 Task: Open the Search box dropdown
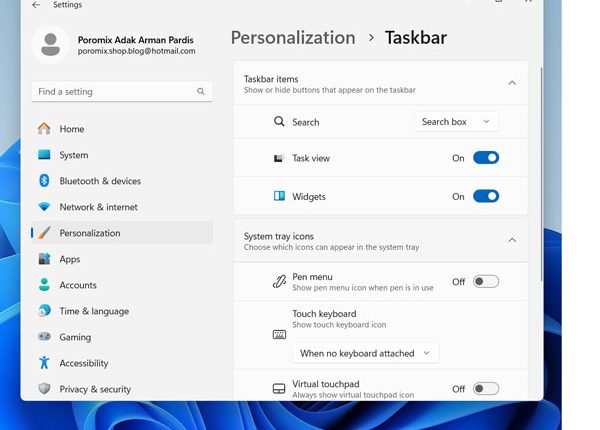(x=456, y=122)
